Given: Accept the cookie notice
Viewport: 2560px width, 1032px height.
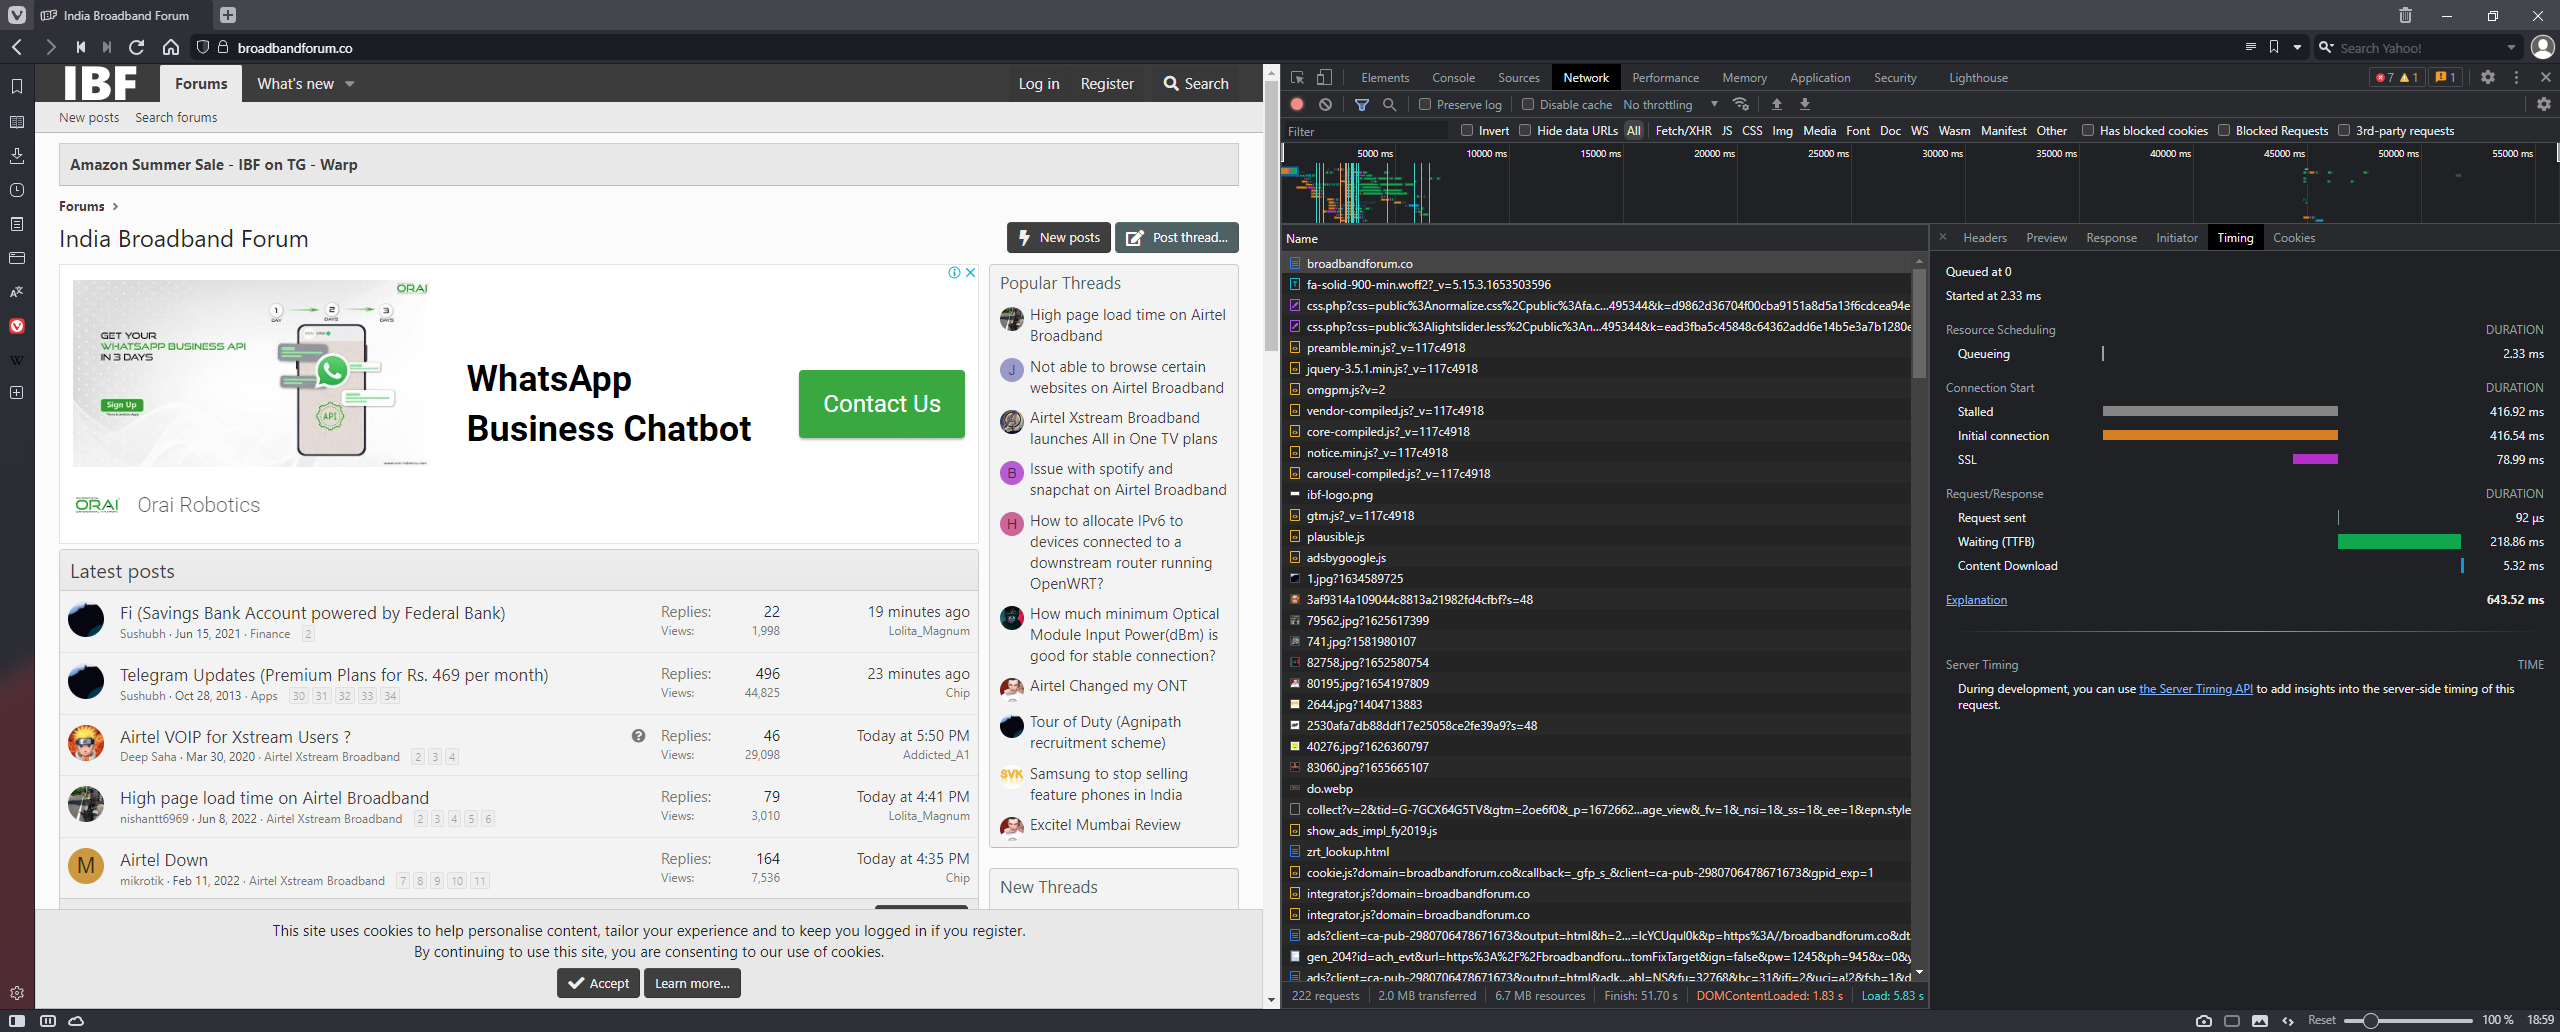Looking at the screenshot, I should pyautogui.click(x=598, y=983).
